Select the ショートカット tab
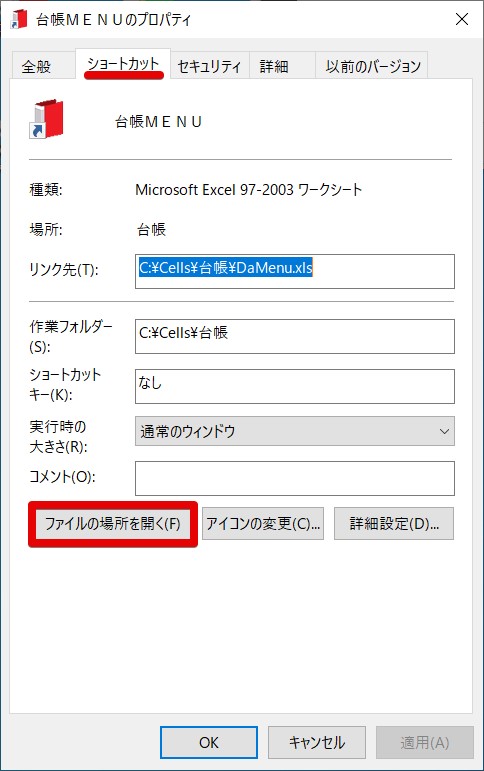This screenshot has height=771, width=484. tap(123, 64)
